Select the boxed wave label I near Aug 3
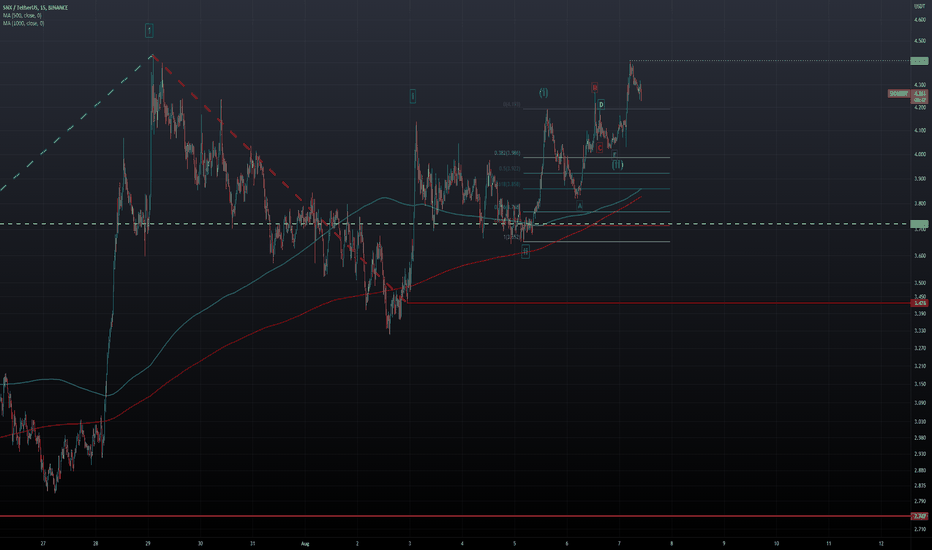This screenshot has height=550, width=932. tap(413, 96)
